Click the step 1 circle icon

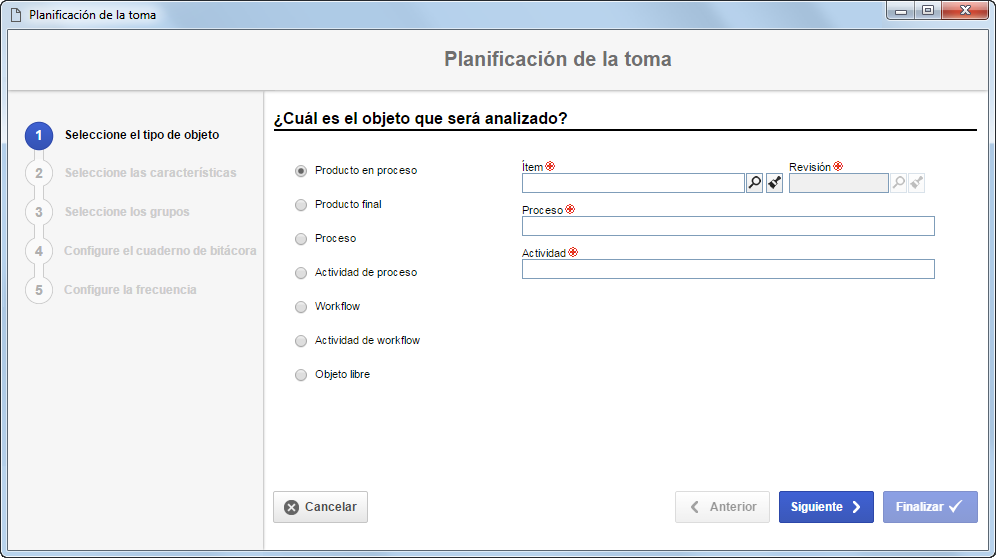[39, 136]
